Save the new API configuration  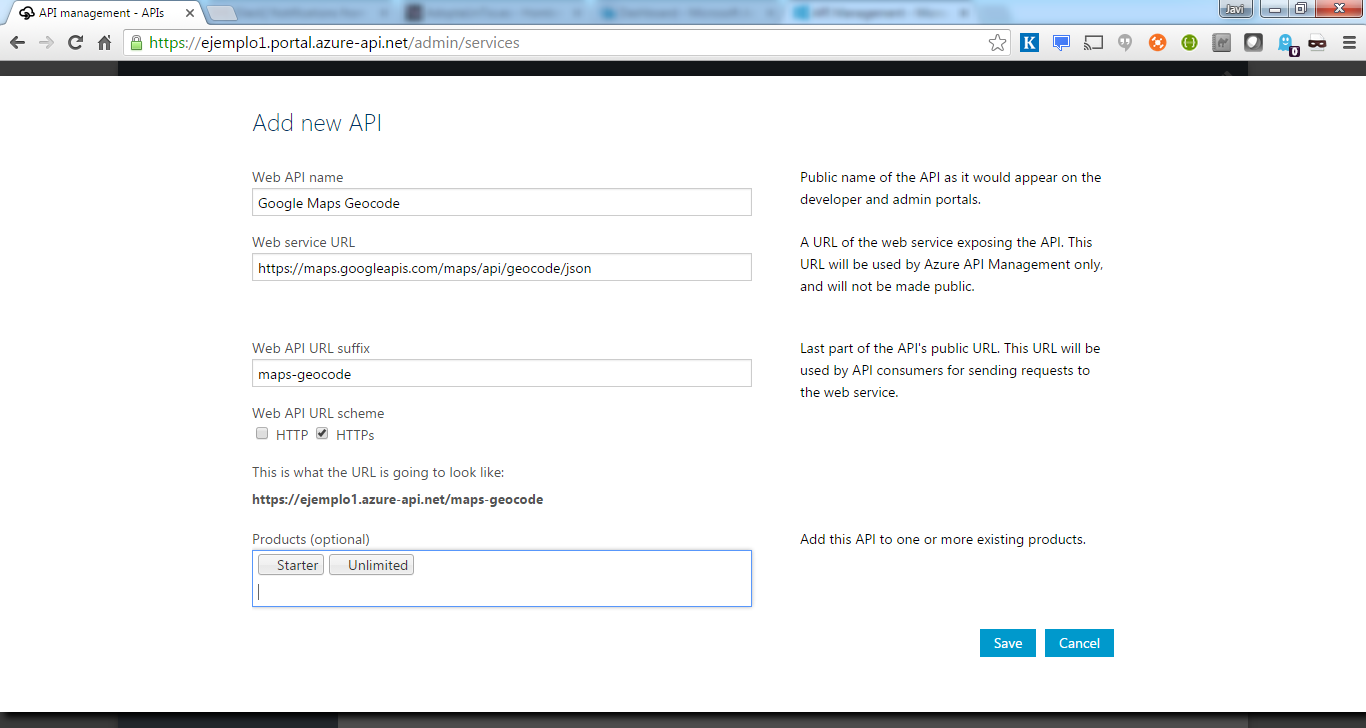[x=1007, y=643]
